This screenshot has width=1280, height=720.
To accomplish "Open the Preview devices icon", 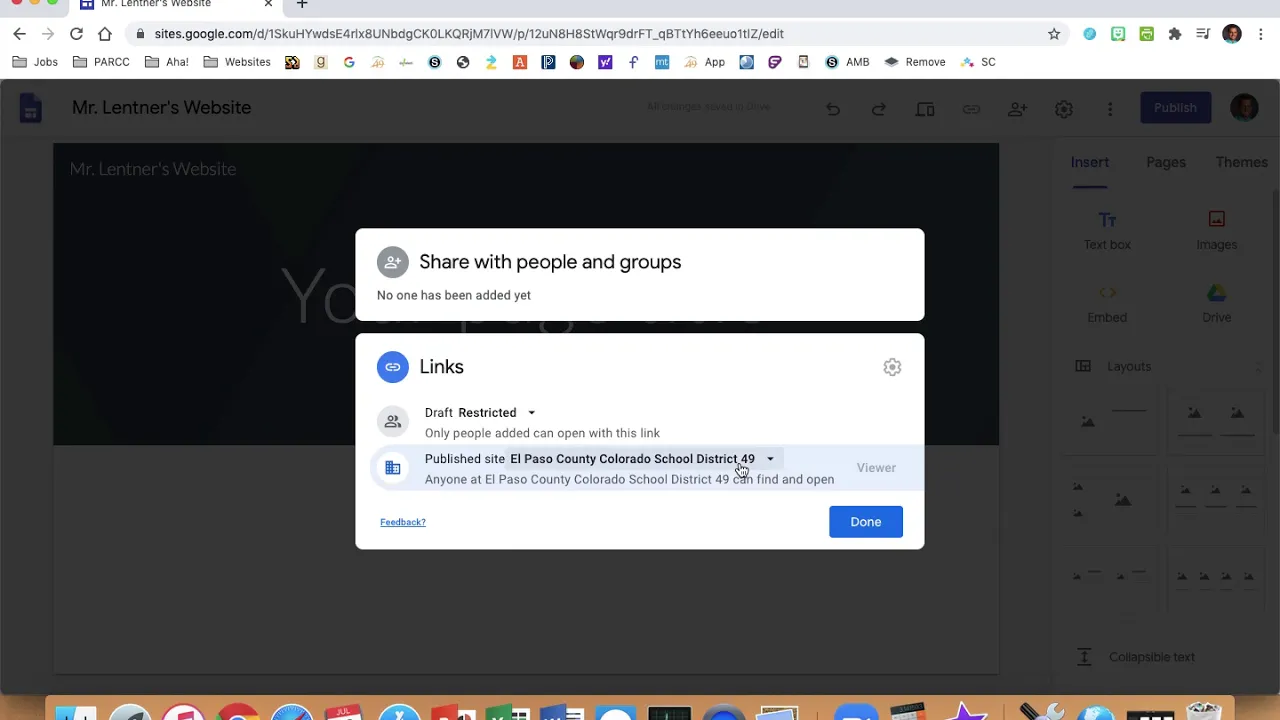I will pos(925,109).
